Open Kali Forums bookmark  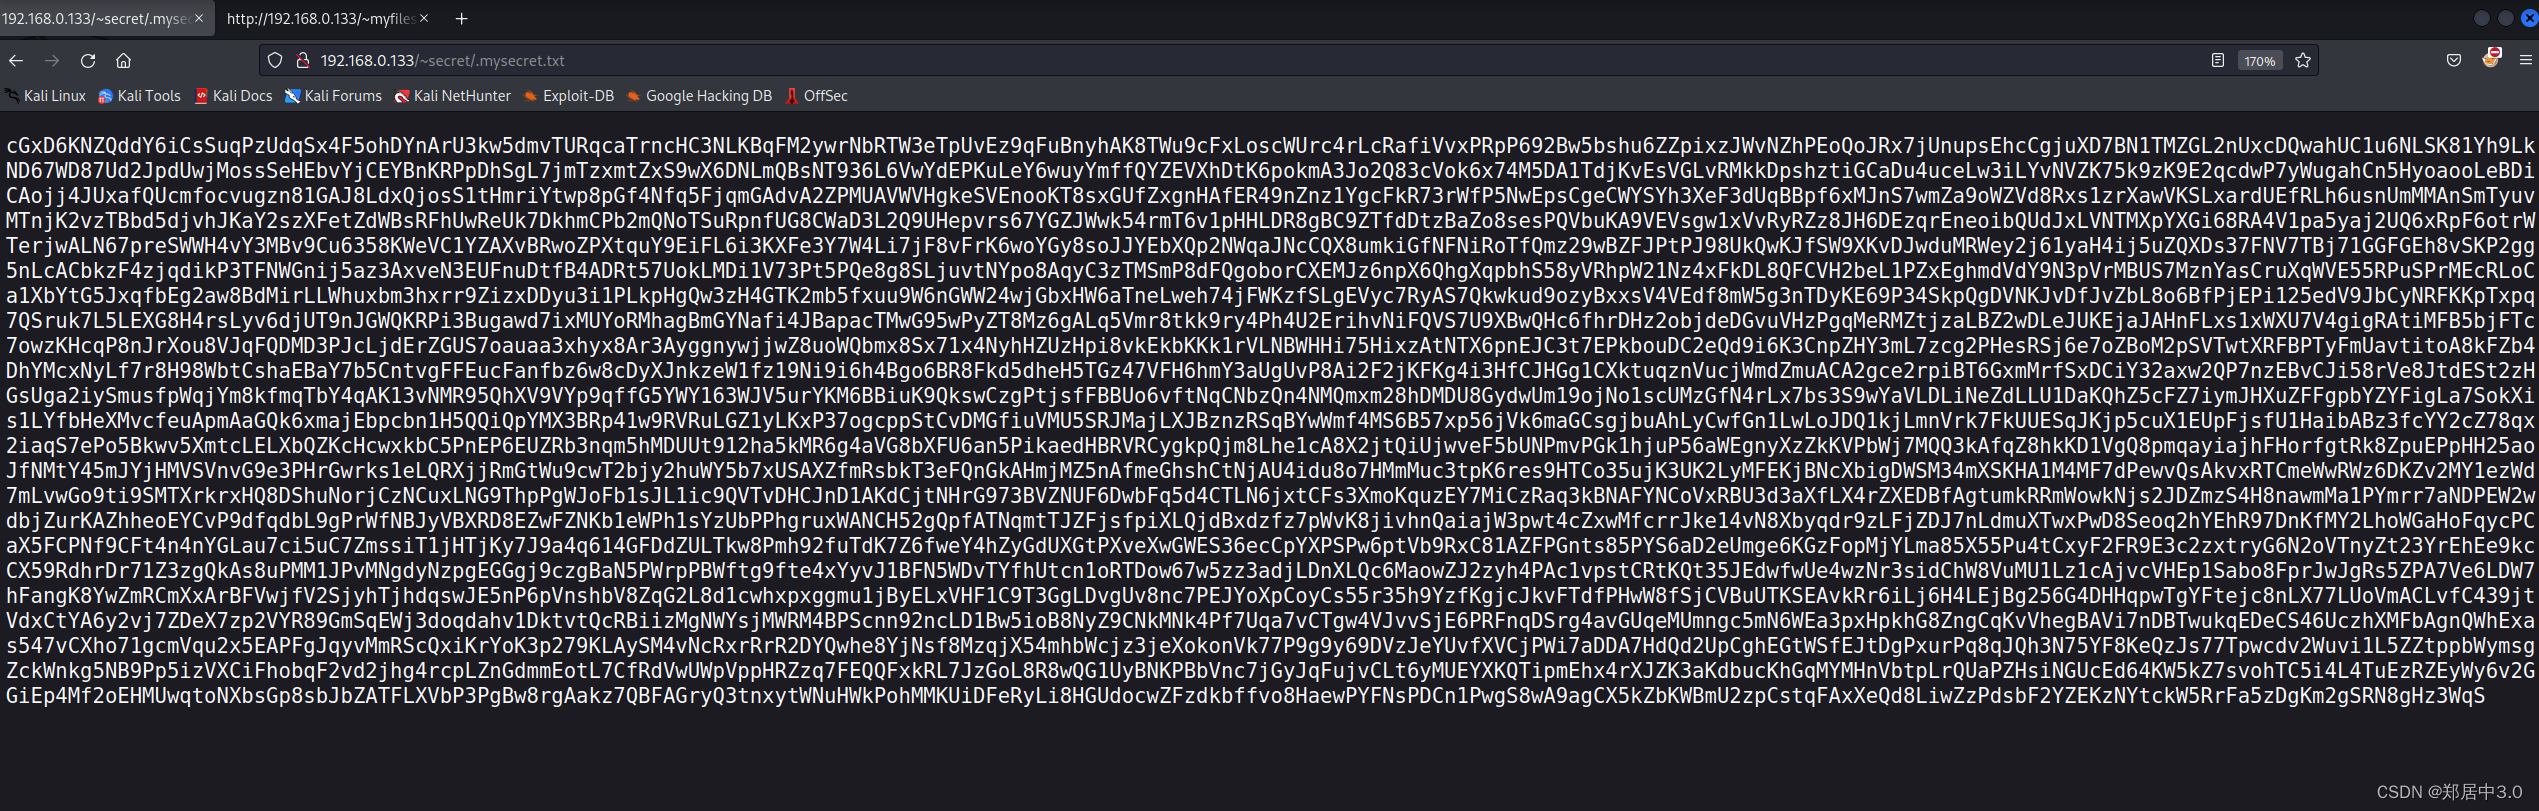pyautogui.click(x=333, y=96)
